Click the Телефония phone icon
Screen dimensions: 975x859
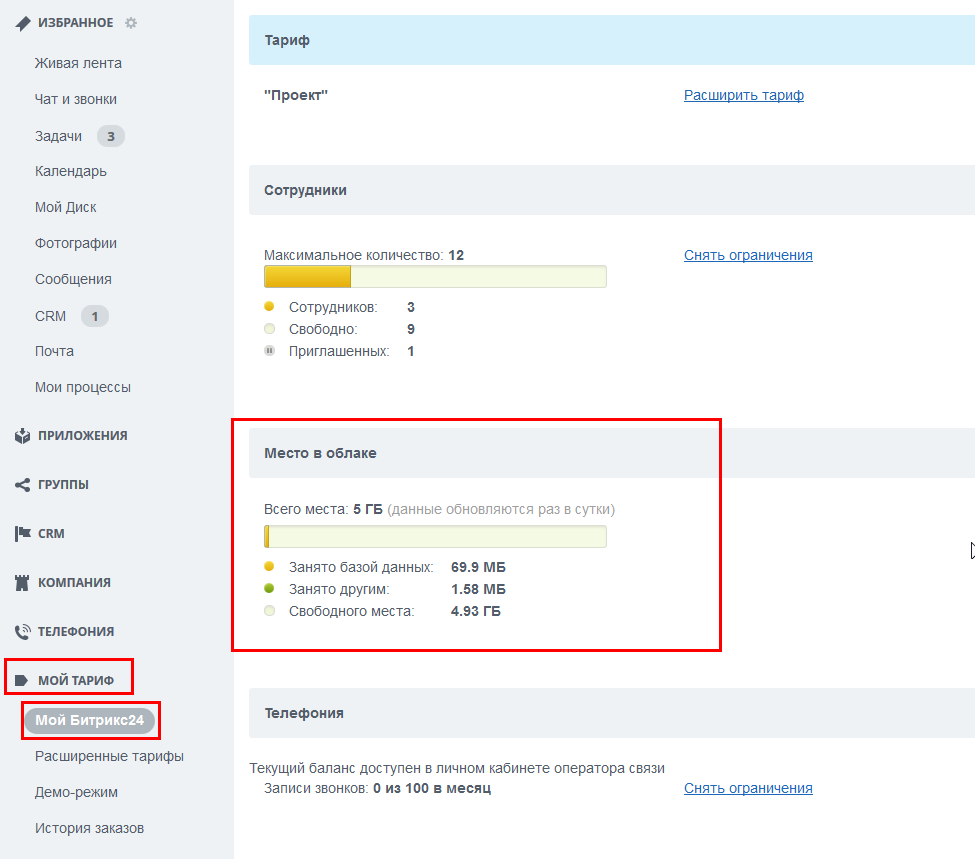tap(22, 631)
